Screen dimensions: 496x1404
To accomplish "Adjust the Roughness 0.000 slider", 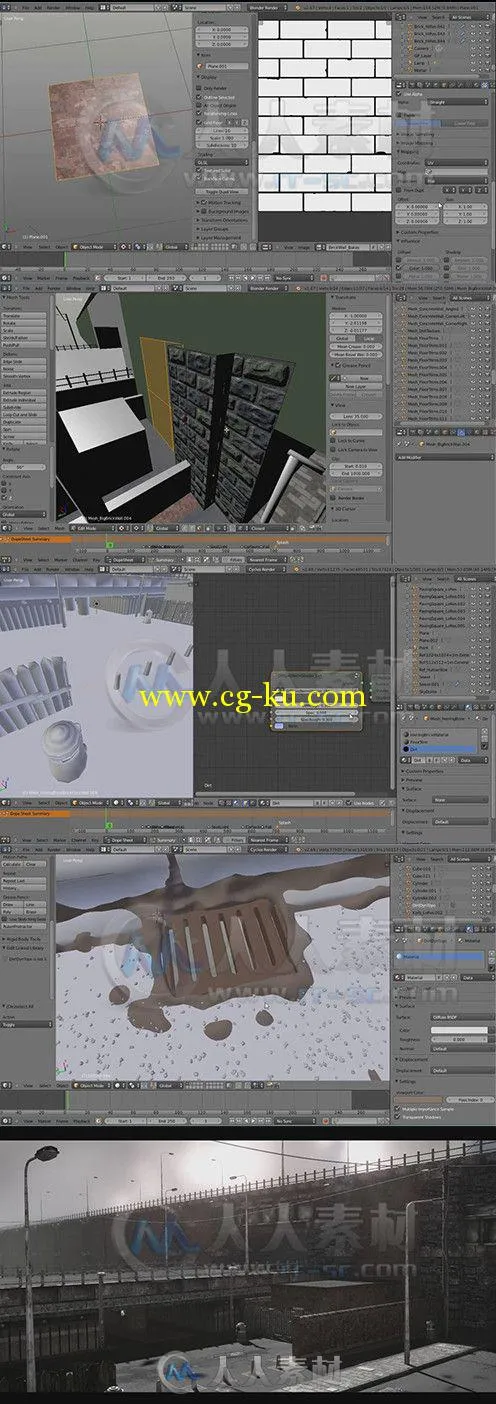I will coord(459,1039).
